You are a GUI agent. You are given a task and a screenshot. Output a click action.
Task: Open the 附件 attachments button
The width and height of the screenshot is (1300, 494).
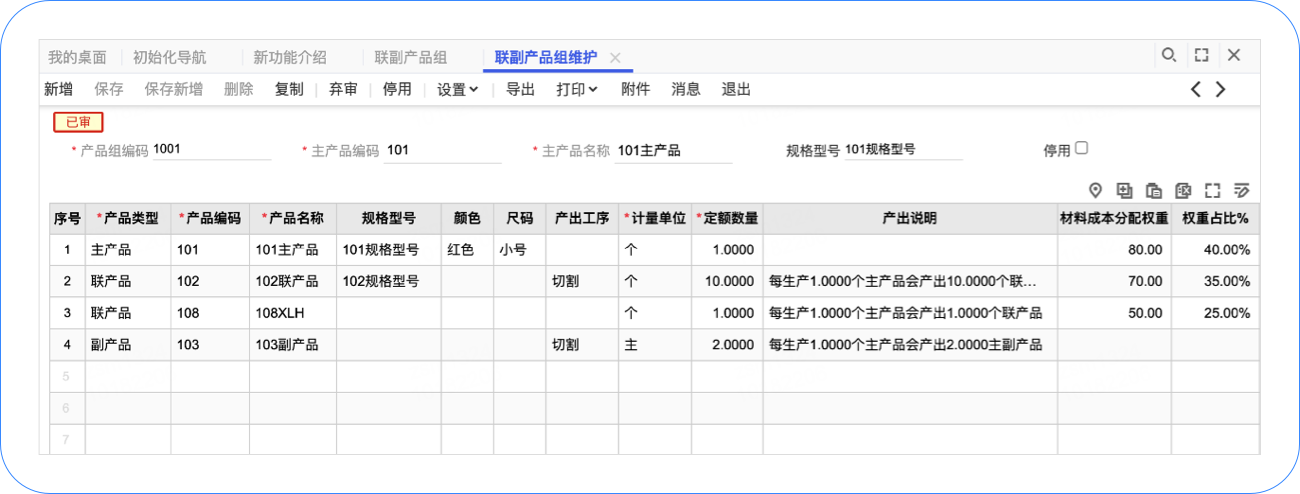tap(635, 89)
